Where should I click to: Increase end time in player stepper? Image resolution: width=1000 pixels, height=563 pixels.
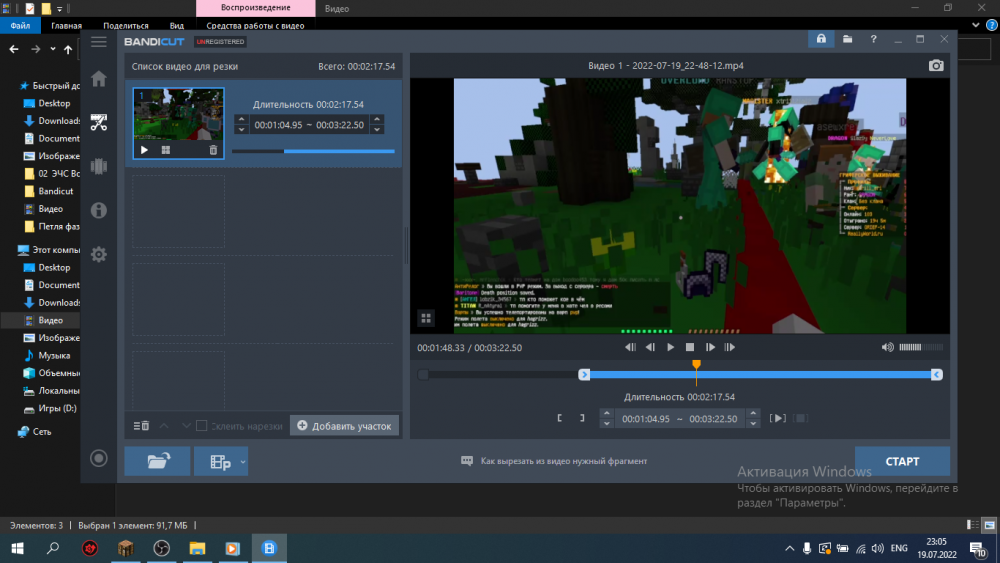[x=753, y=414]
